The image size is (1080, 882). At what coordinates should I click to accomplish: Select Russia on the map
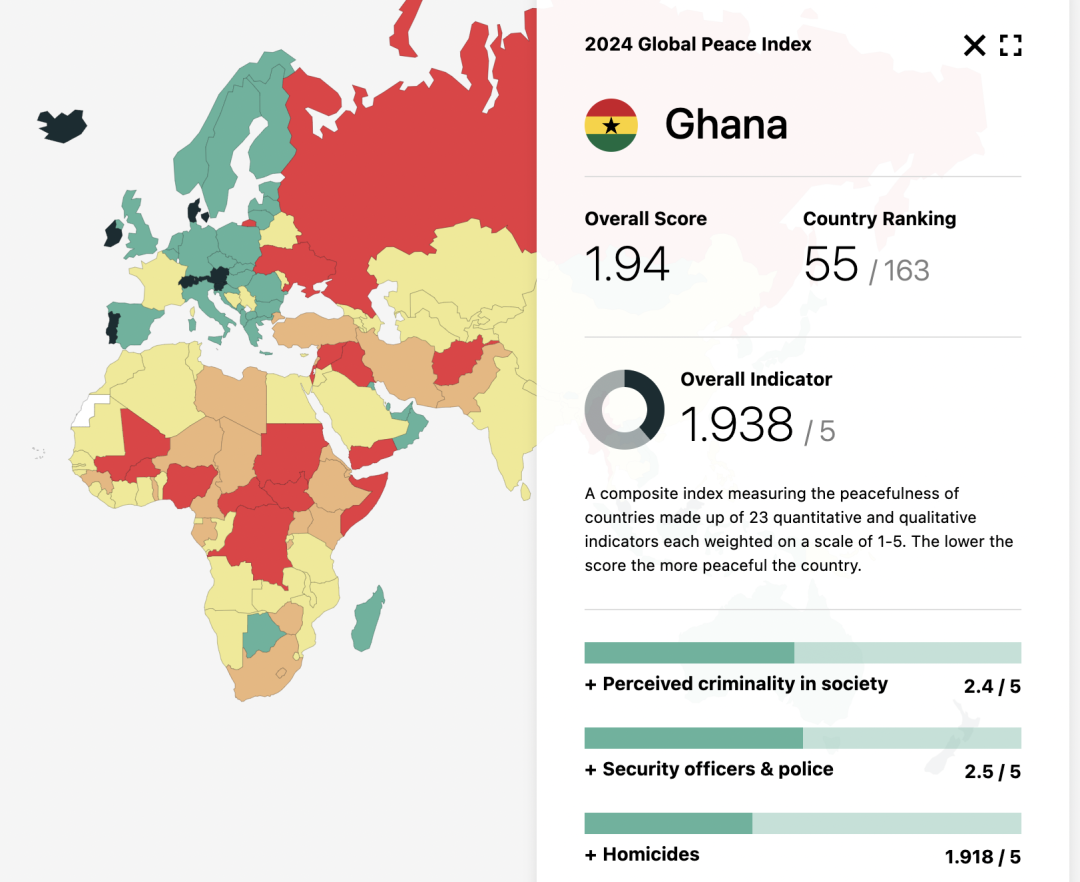[x=413, y=172]
